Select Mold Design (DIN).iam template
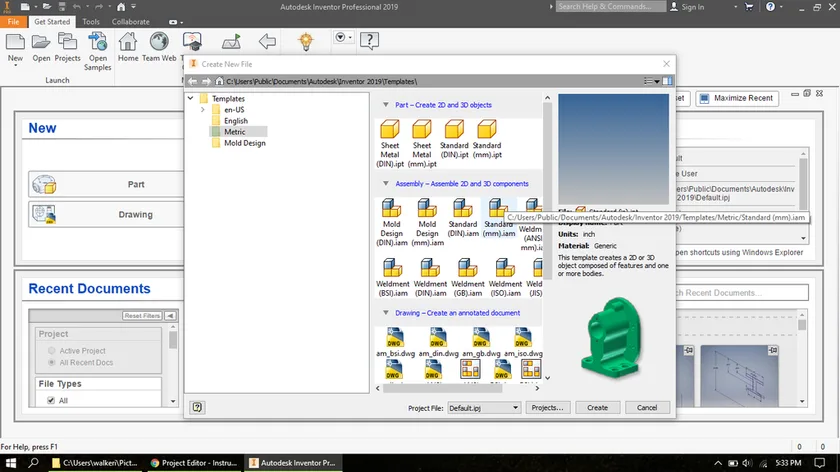 392,222
